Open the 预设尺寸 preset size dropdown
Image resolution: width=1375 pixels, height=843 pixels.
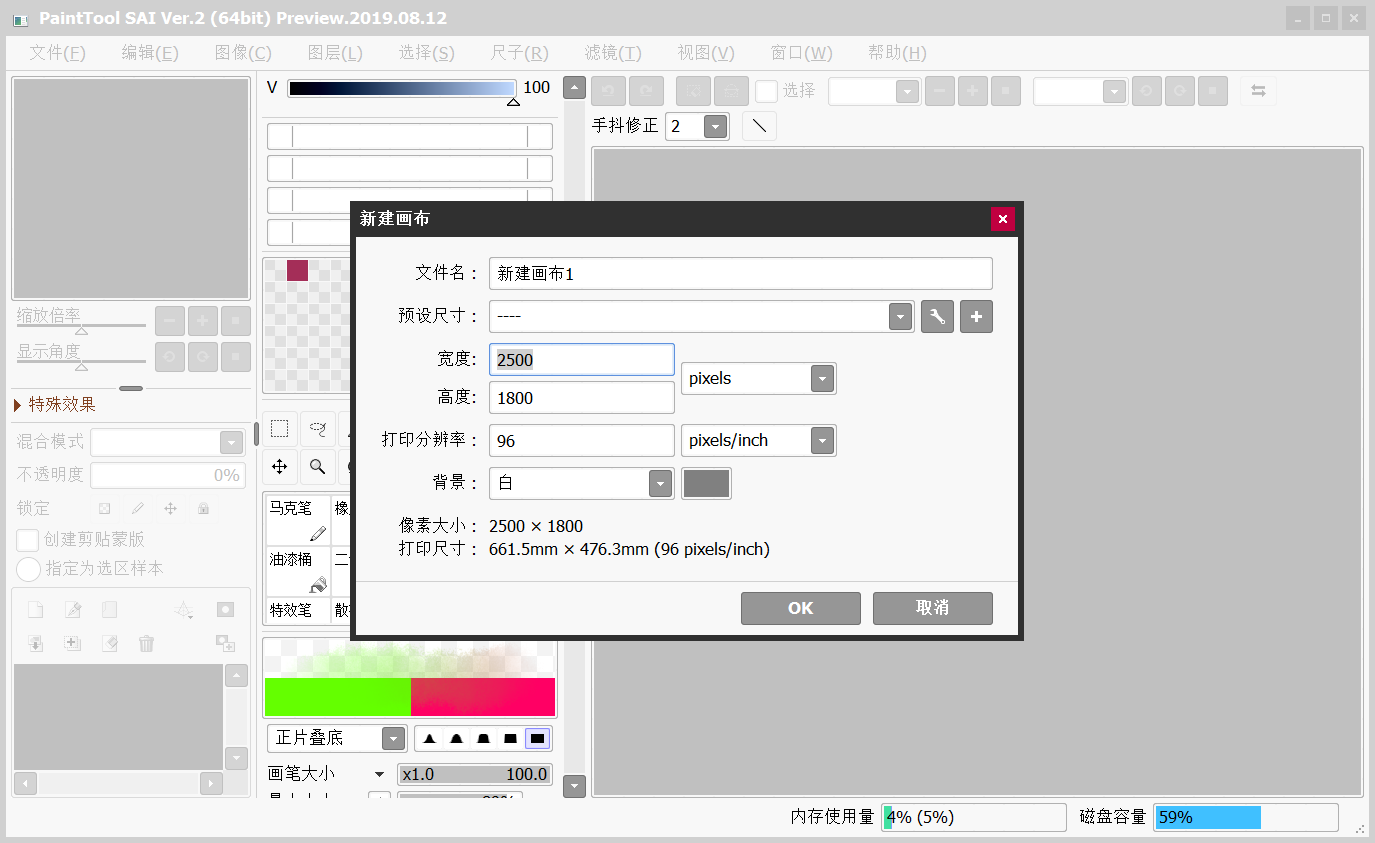pyautogui.click(x=901, y=317)
